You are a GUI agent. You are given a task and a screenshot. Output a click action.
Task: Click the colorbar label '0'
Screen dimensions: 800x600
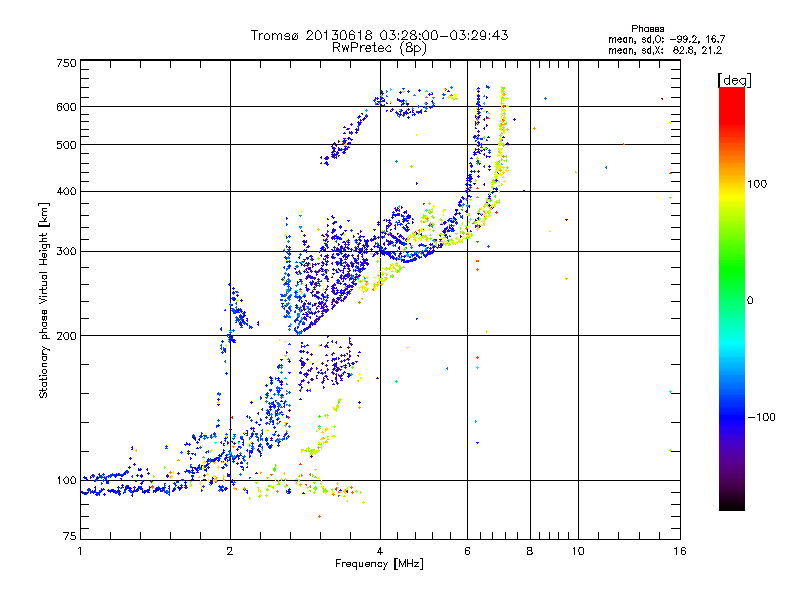tap(750, 301)
